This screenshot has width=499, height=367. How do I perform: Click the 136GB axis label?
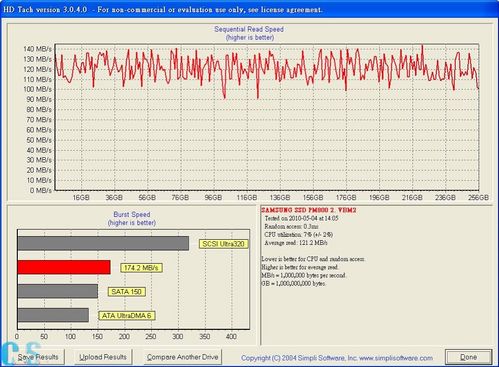pos(280,198)
